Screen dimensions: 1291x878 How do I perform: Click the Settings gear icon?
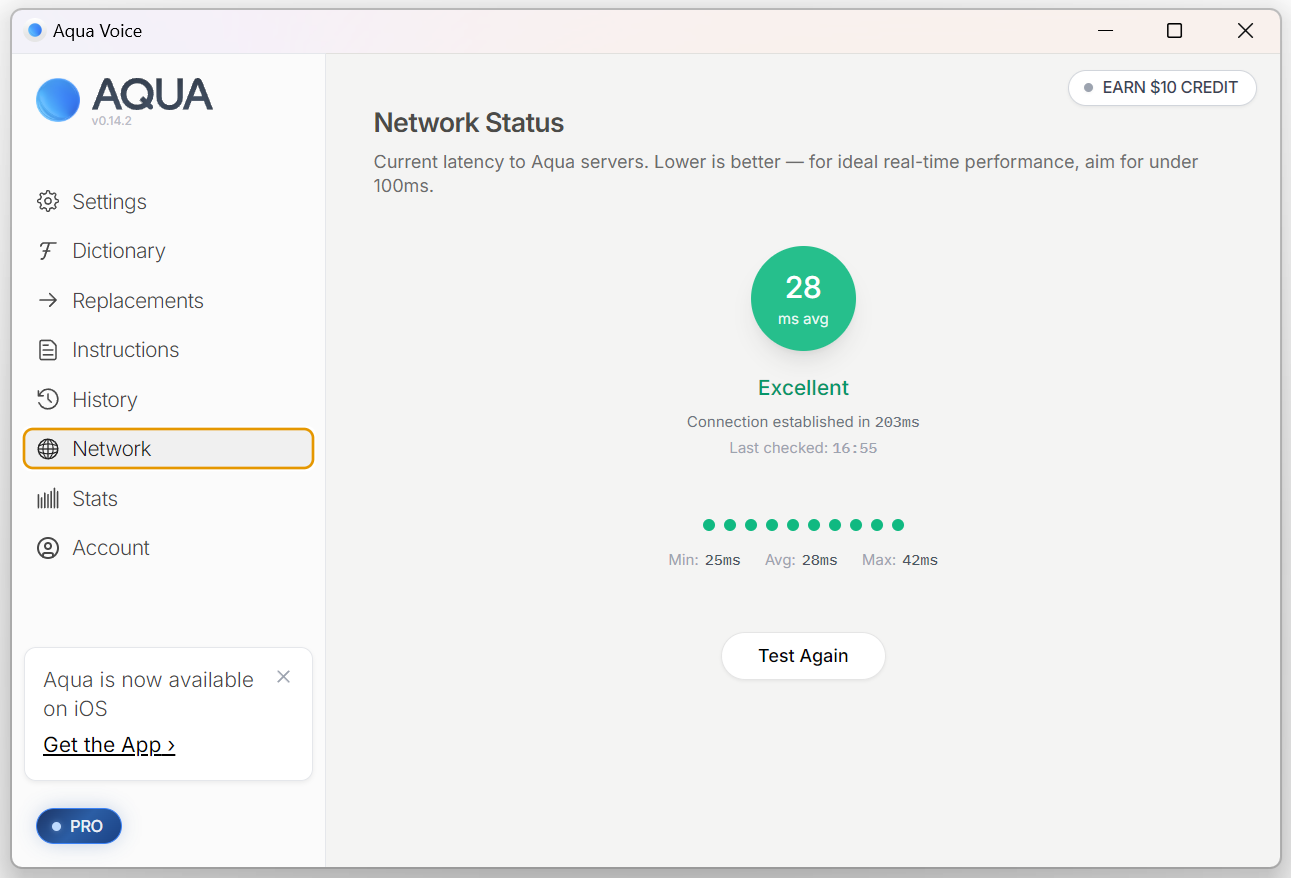click(48, 202)
